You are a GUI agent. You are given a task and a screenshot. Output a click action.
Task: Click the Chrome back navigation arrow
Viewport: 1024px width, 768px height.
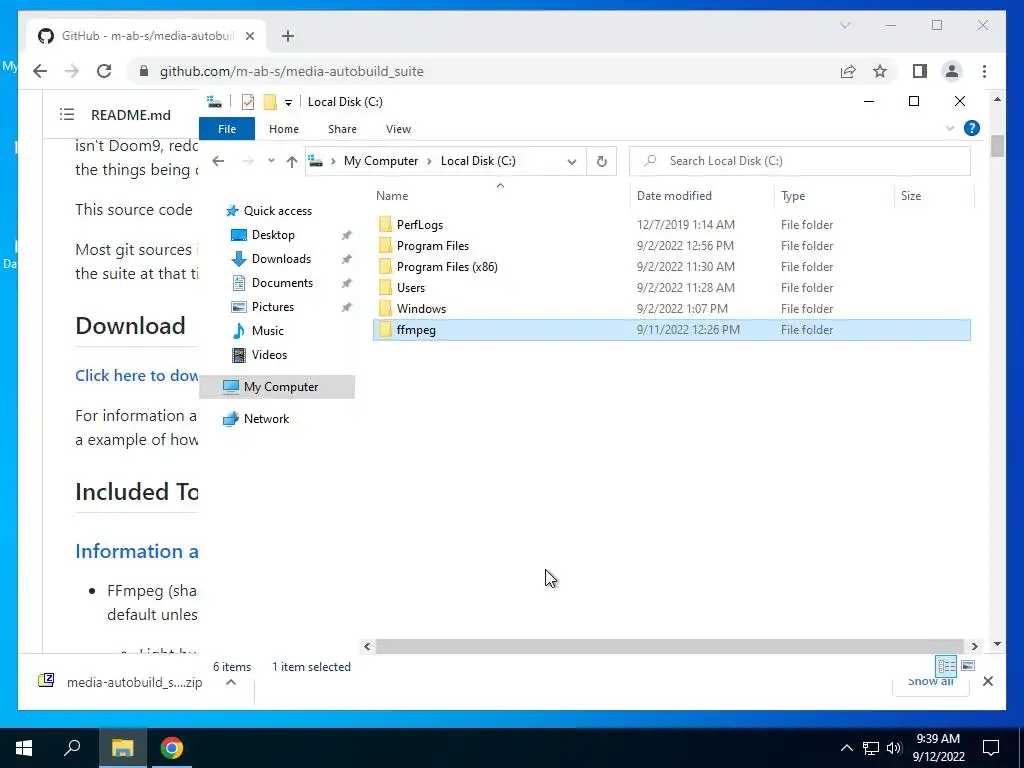tap(40, 71)
